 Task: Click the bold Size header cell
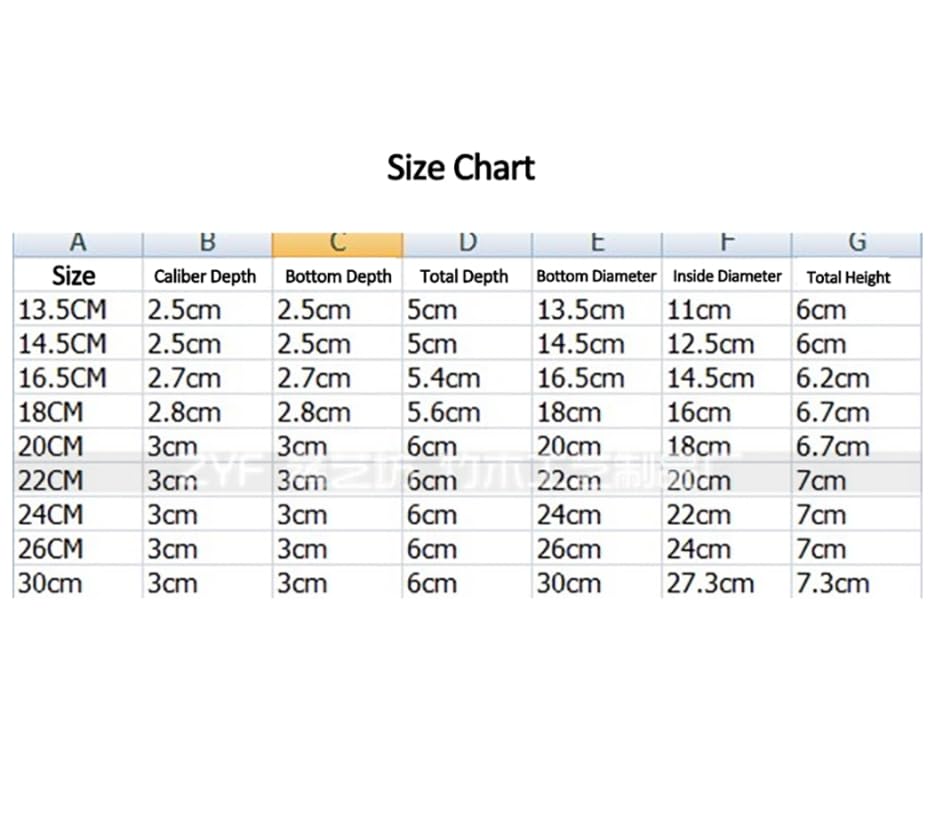click(x=78, y=275)
